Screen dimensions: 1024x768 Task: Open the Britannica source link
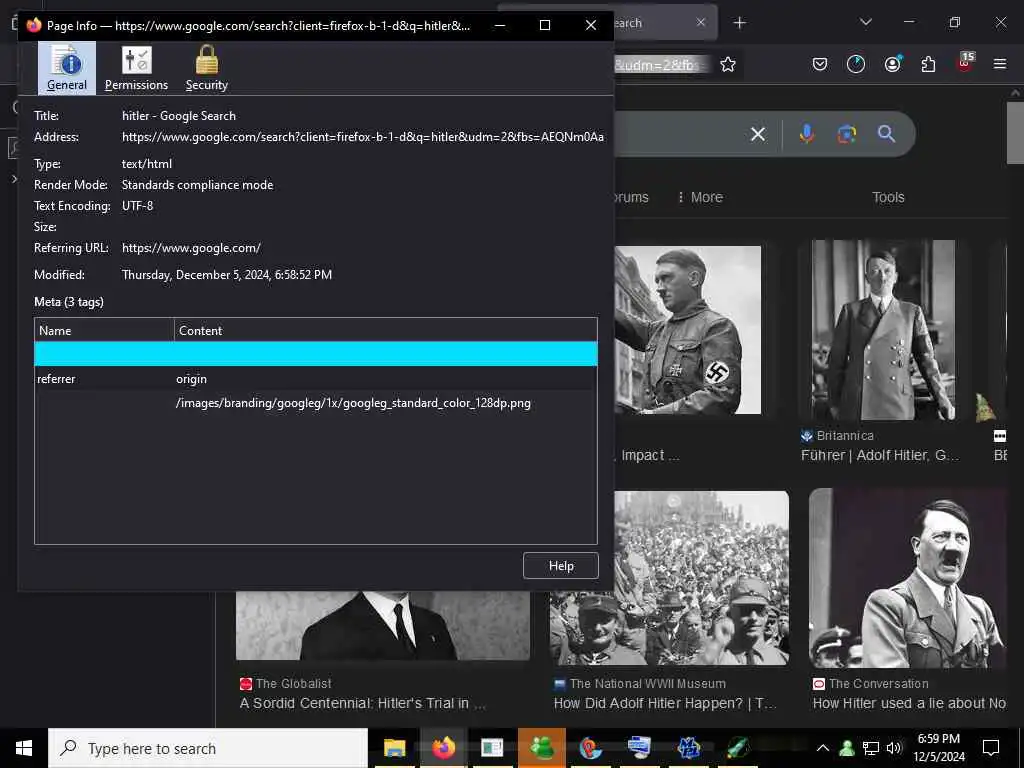click(x=837, y=436)
